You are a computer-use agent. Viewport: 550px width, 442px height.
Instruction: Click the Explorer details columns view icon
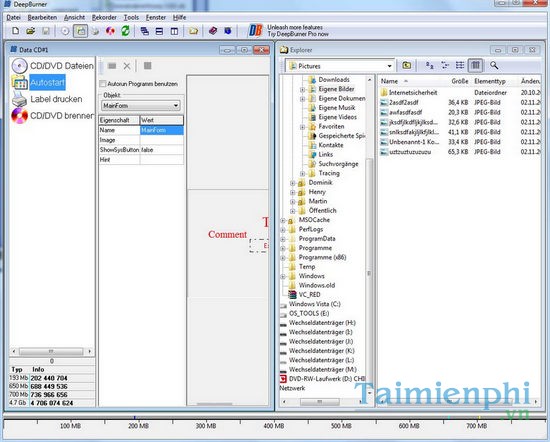point(475,65)
